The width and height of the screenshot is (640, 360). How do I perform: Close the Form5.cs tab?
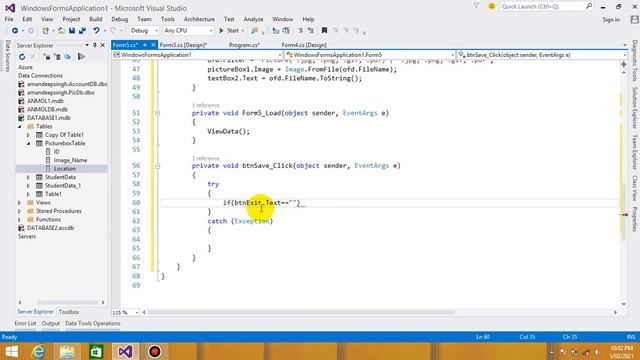pyautogui.click(x=153, y=45)
